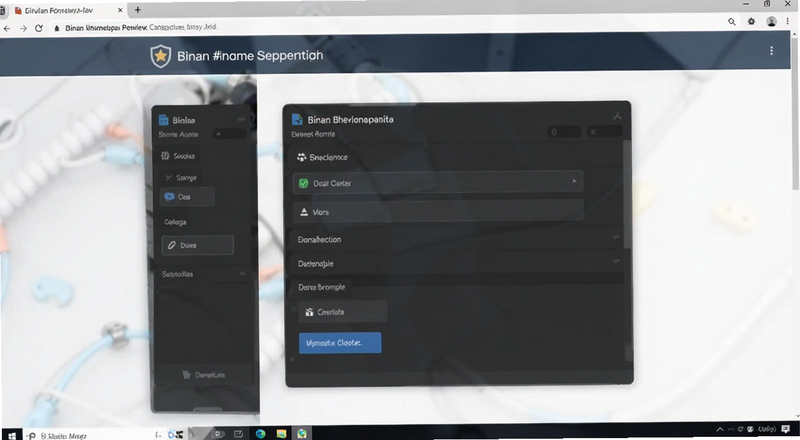
Task: Click the Dometkse button at panel bottom
Action: pyautogui.click(x=204, y=375)
